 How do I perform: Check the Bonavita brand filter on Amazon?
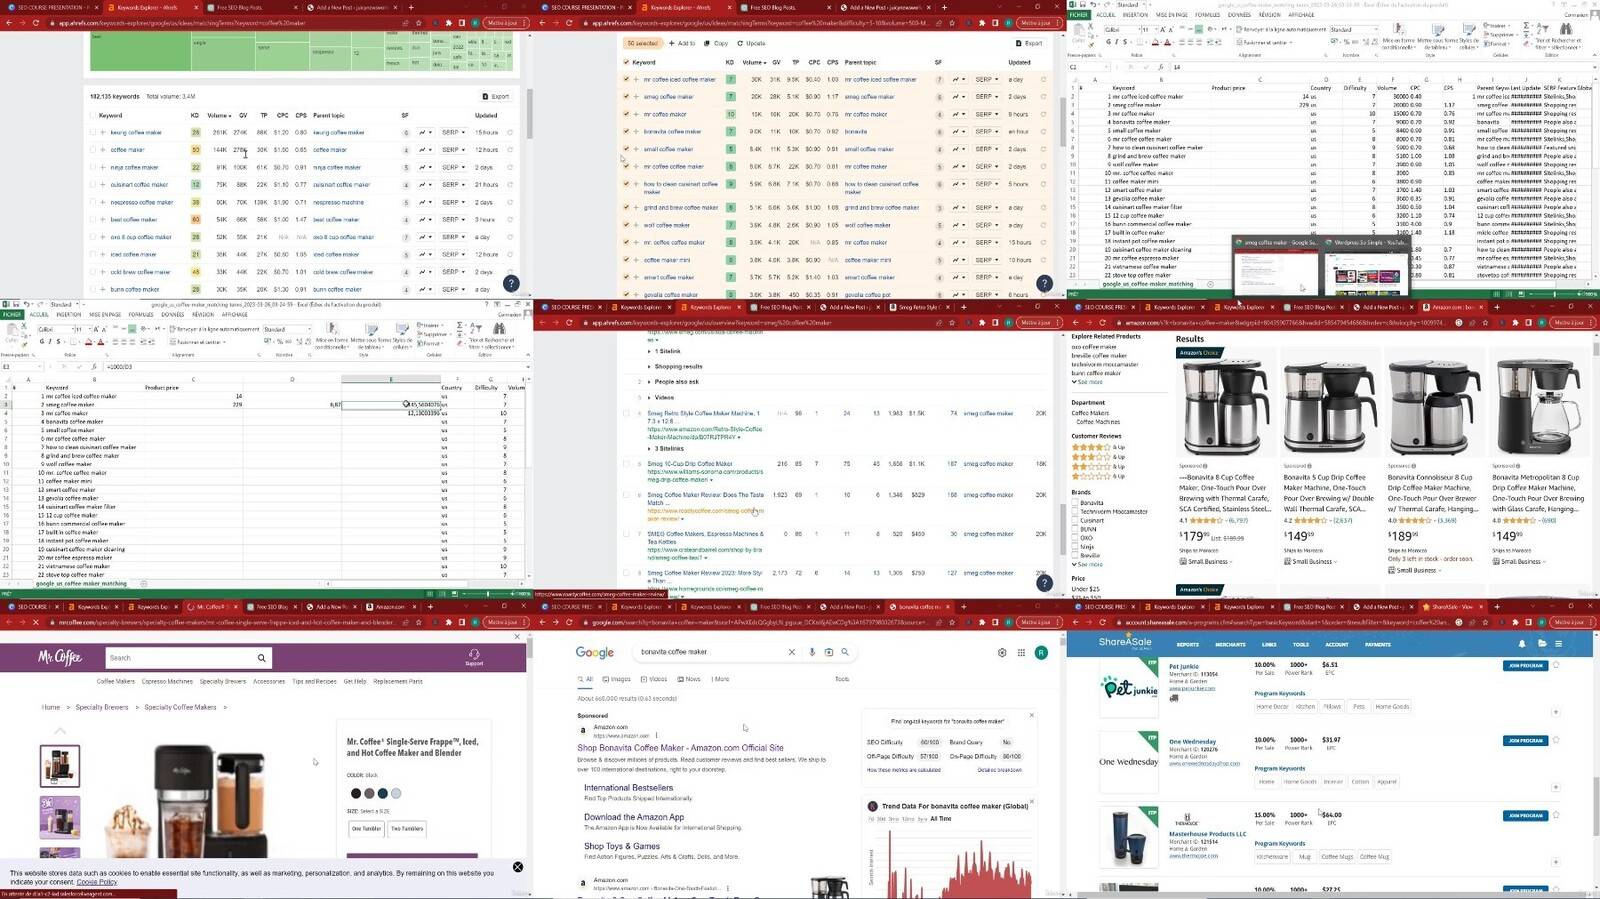pyautogui.click(x=1075, y=503)
